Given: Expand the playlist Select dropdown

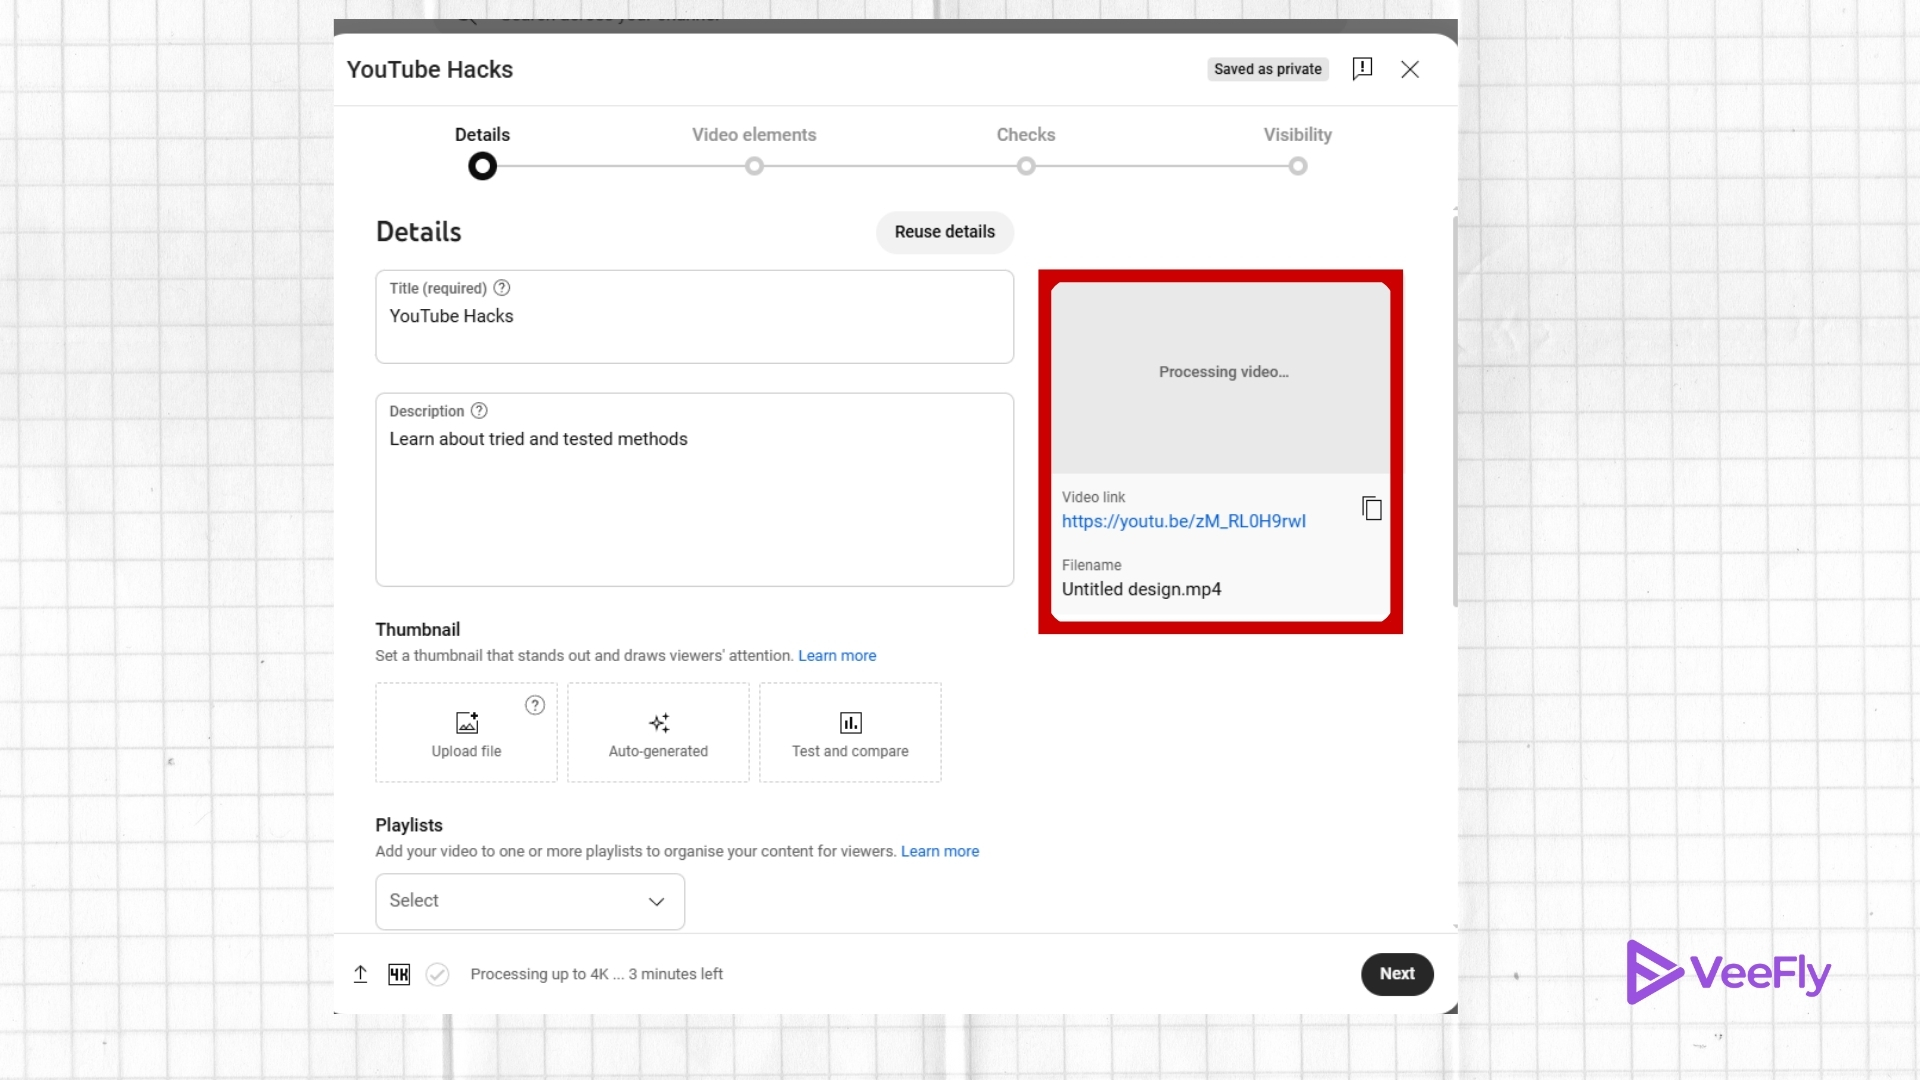Looking at the screenshot, I should (x=530, y=901).
